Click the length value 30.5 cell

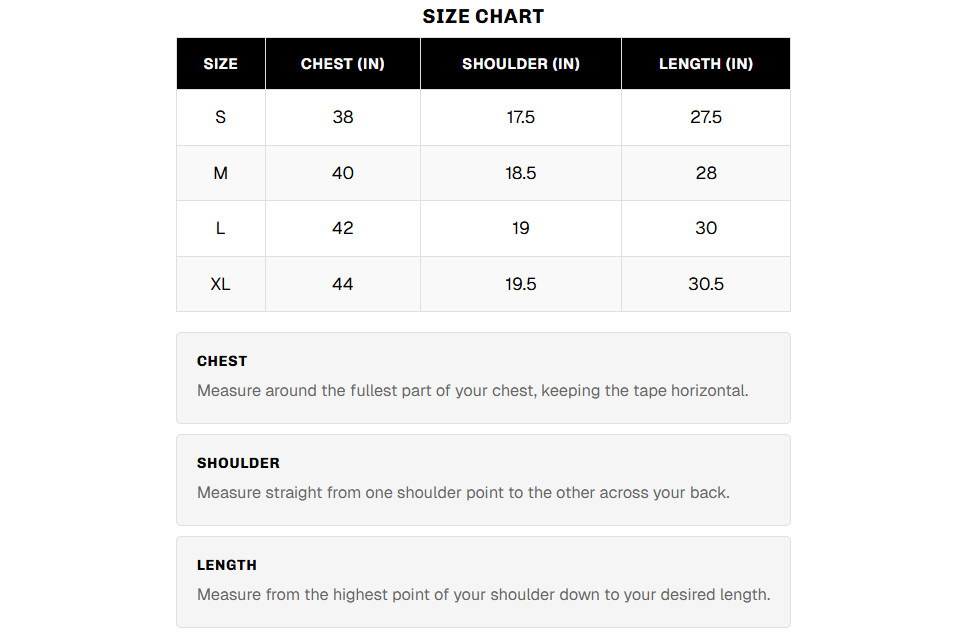click(x=705, y=284)
